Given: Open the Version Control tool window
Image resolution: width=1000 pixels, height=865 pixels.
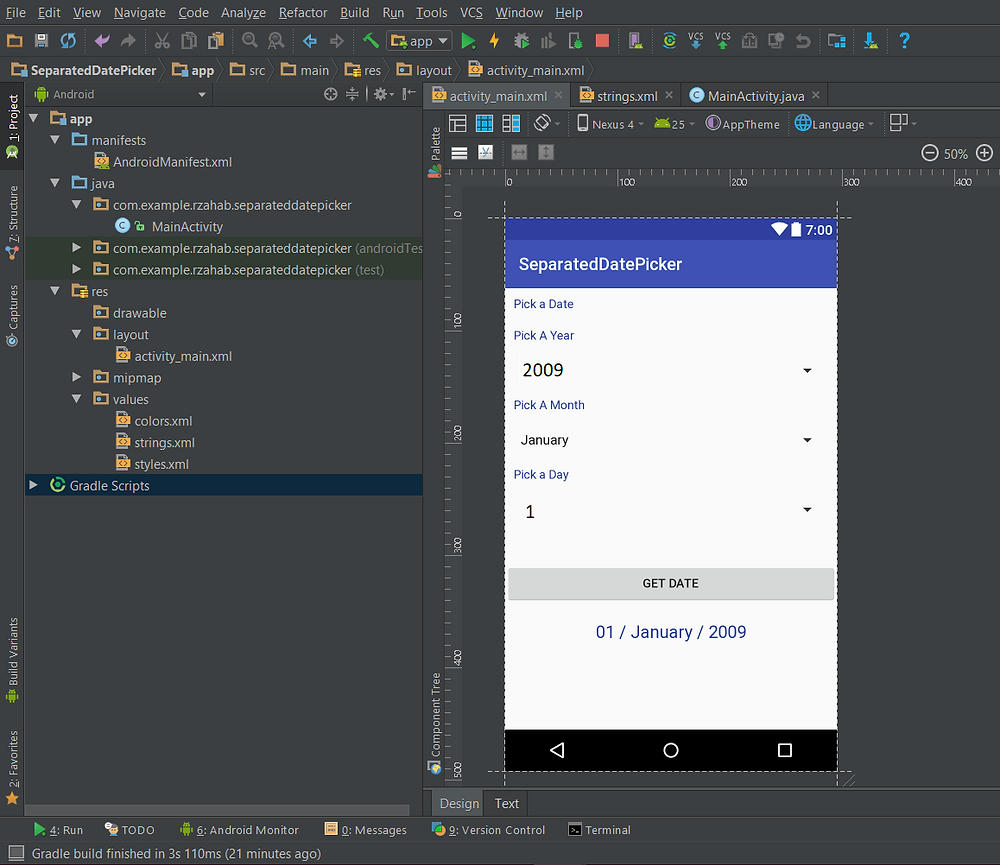Looking at the screenshot, I should pos(489,830).
